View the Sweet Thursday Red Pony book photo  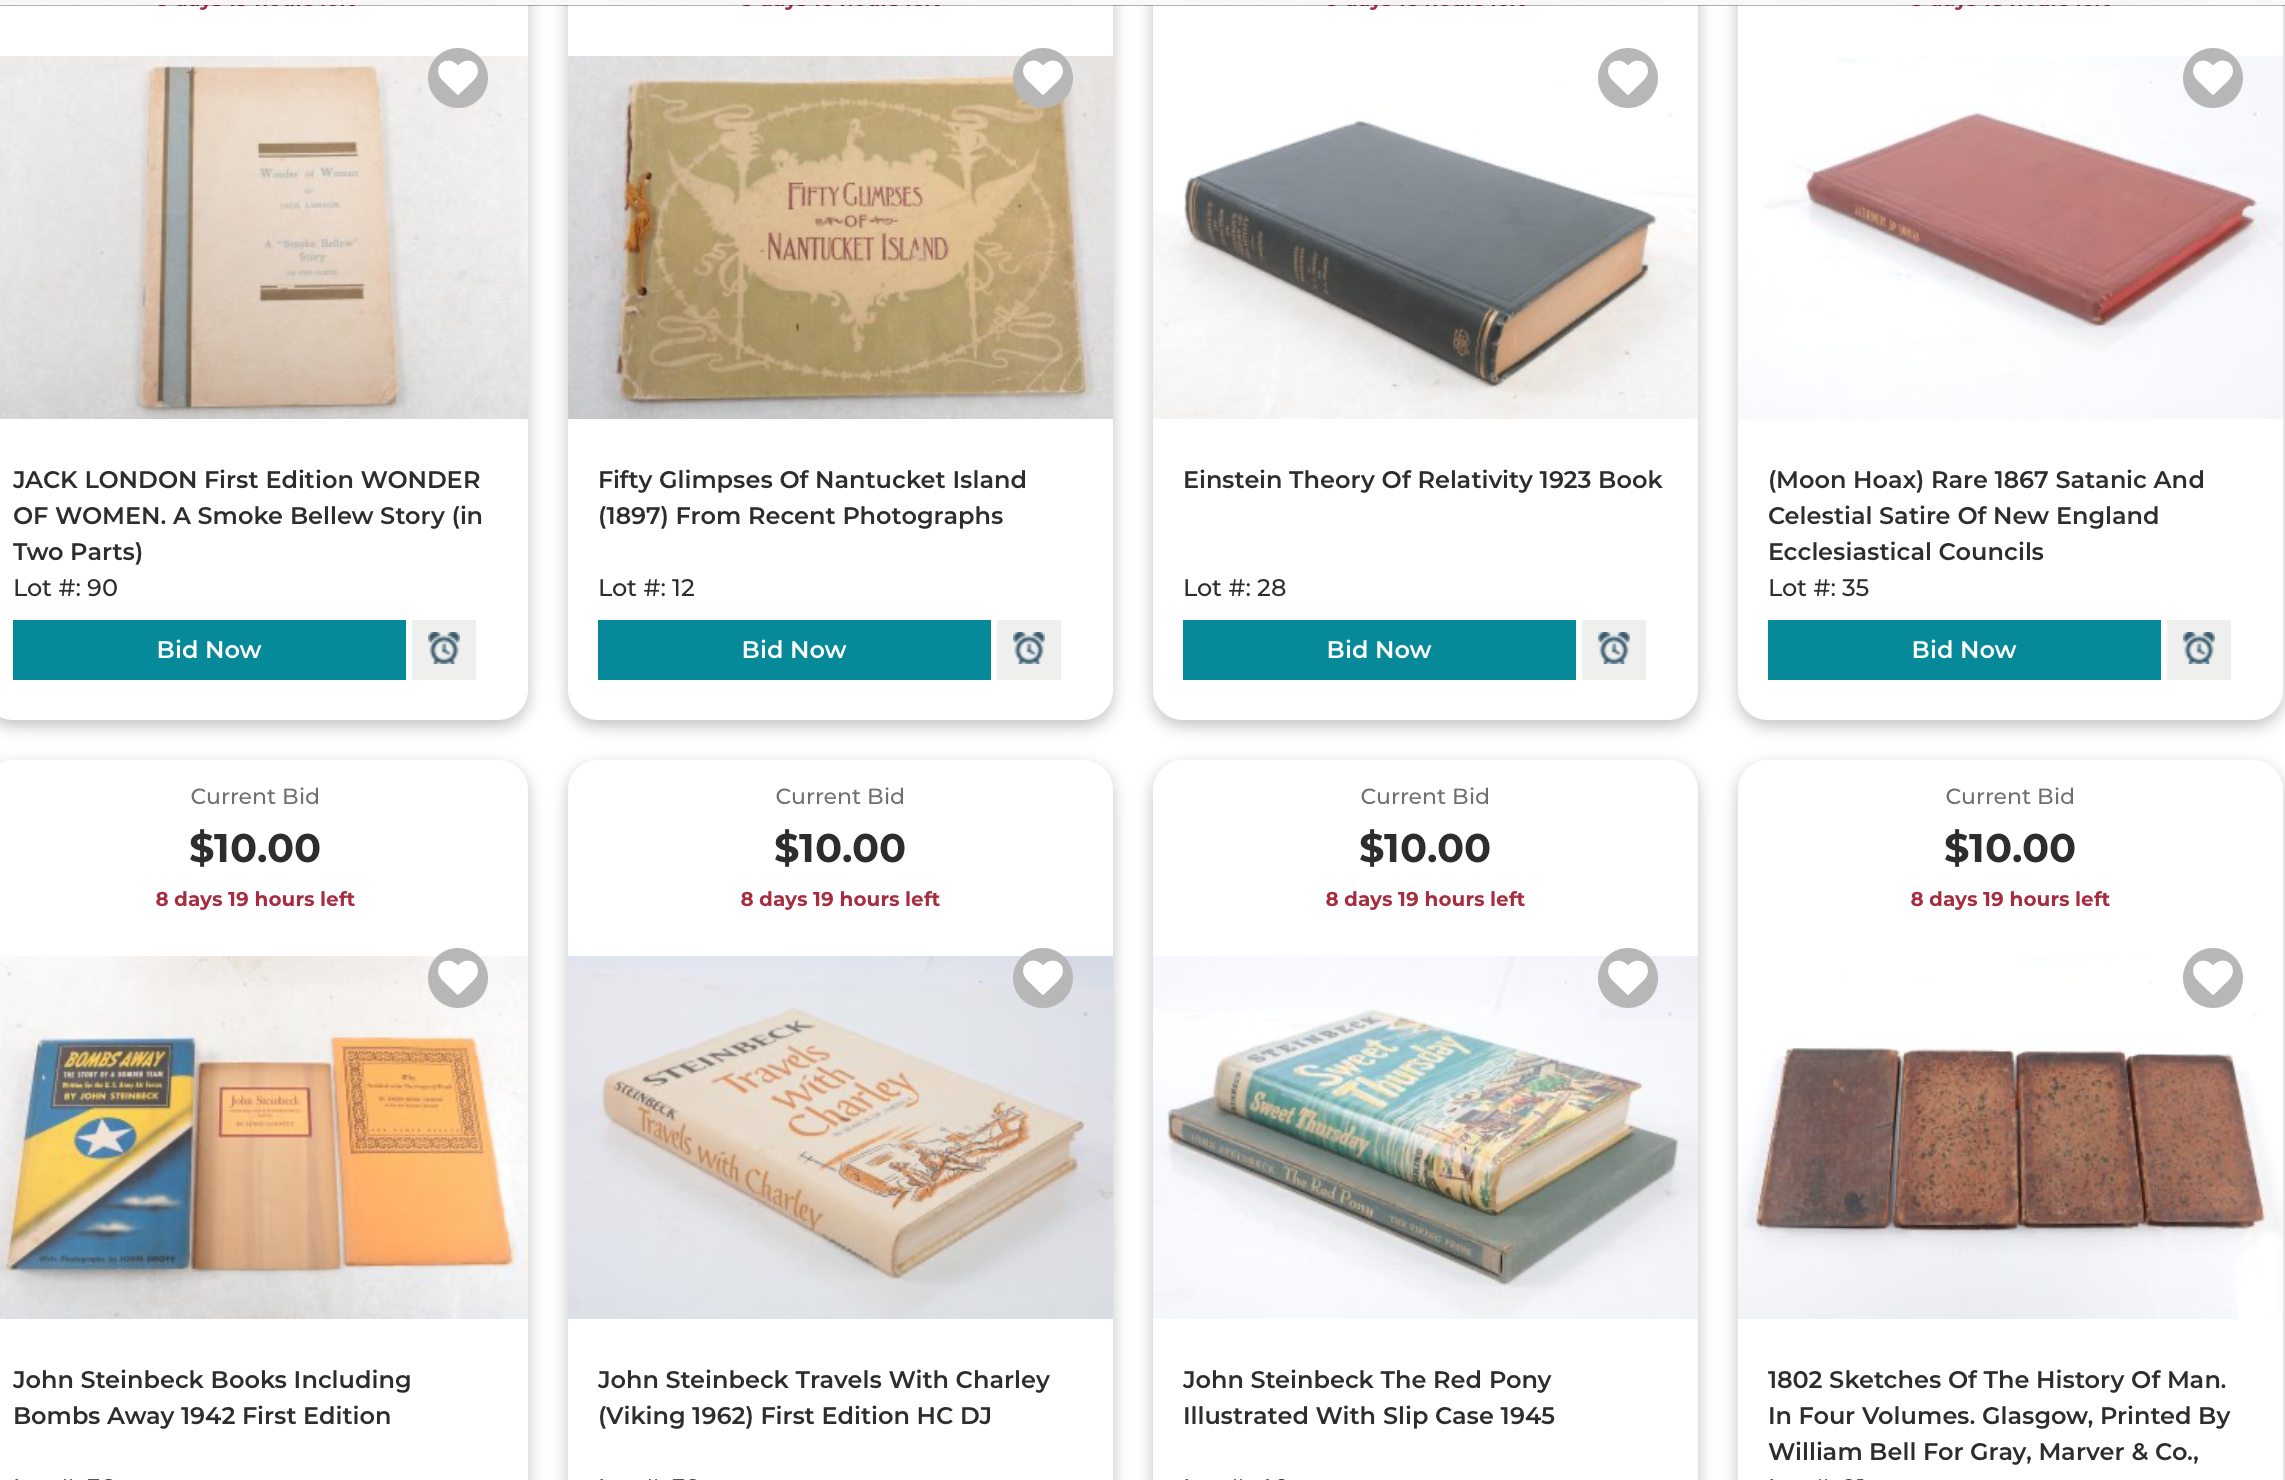pyautogui.click(x=1425, y=1140)
